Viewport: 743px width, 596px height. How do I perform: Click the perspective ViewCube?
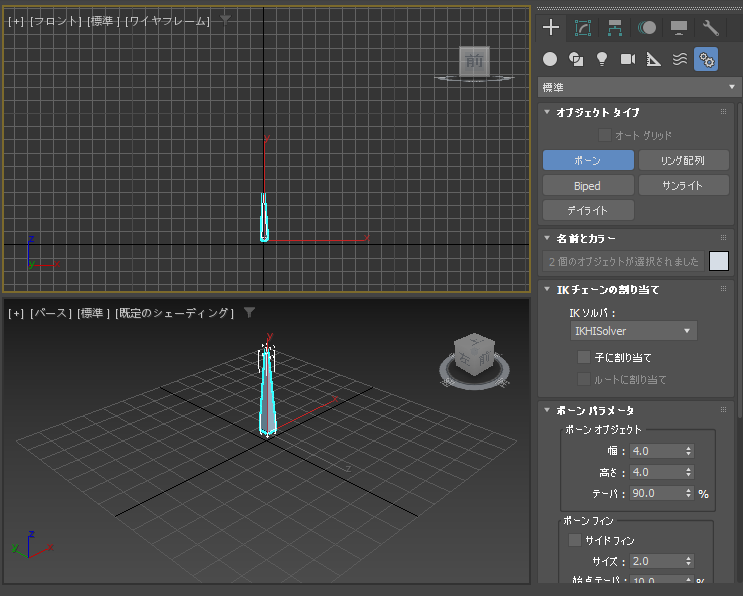coord(474,355)
